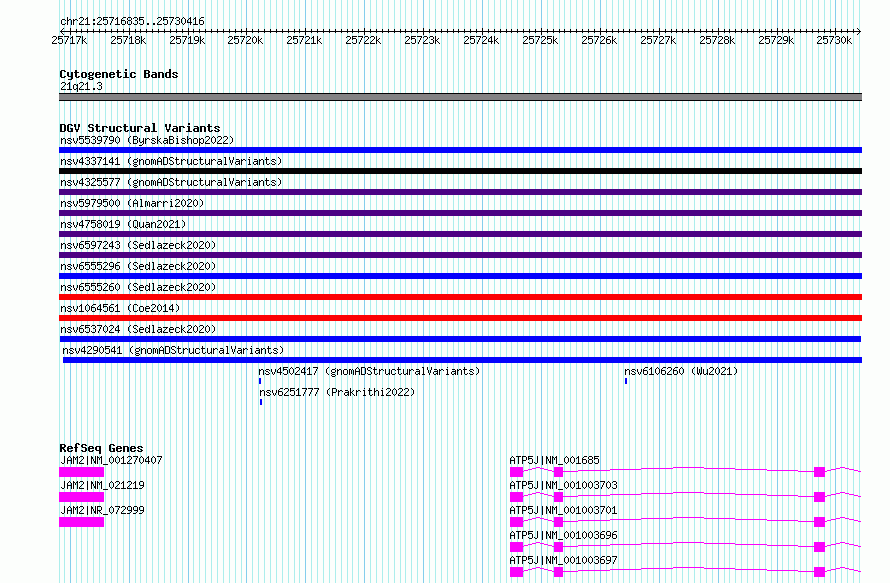Click the purple bar for nsv5979500
This screenshot has width=890, height=583.
click(460, 213)
